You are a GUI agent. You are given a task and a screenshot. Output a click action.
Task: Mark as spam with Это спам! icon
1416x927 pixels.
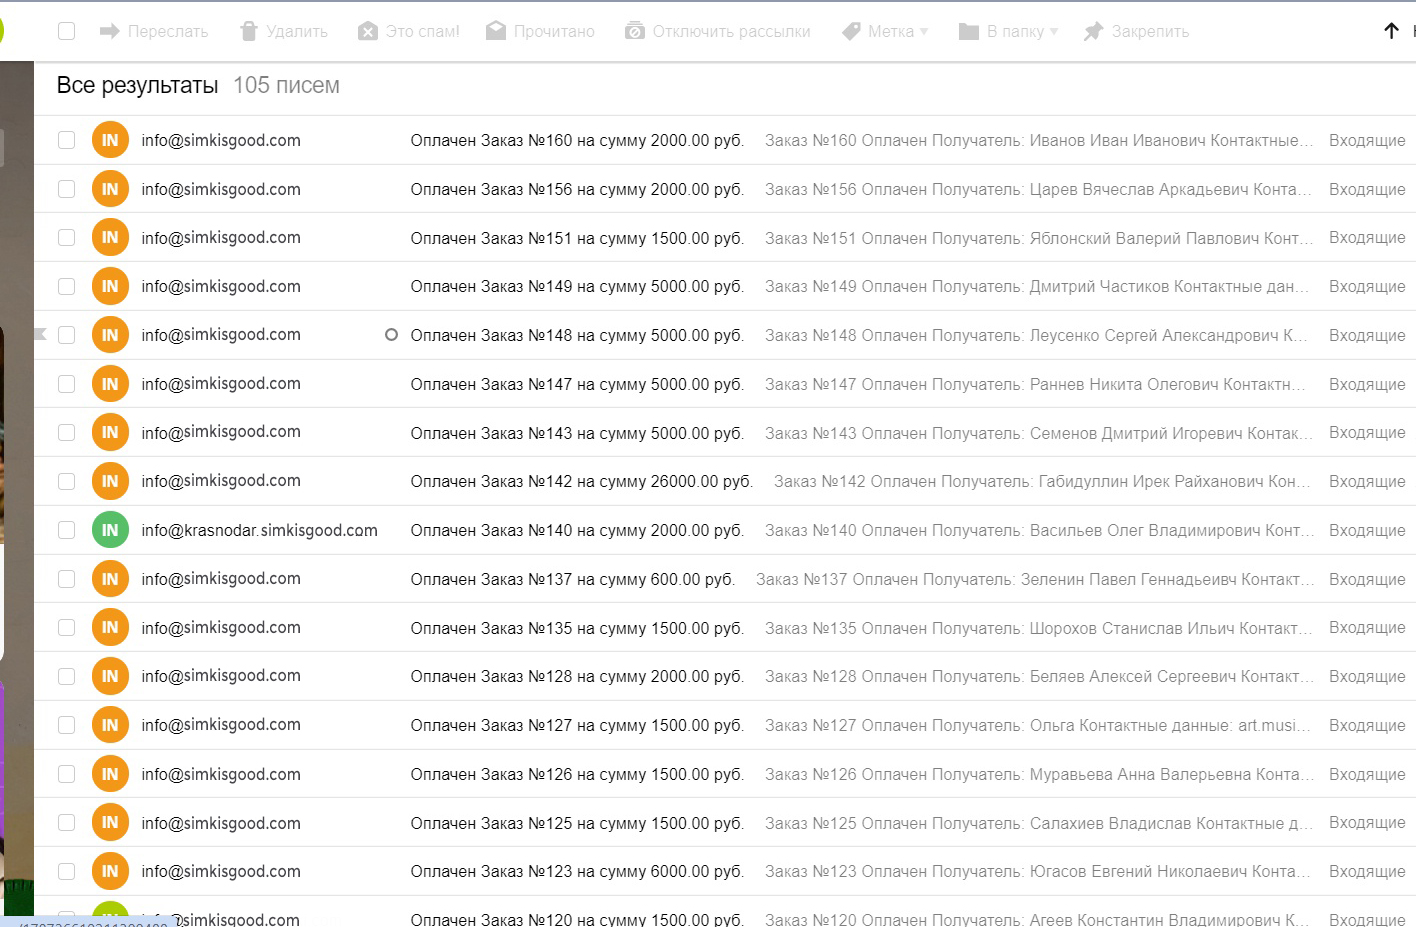pos(368,32)
